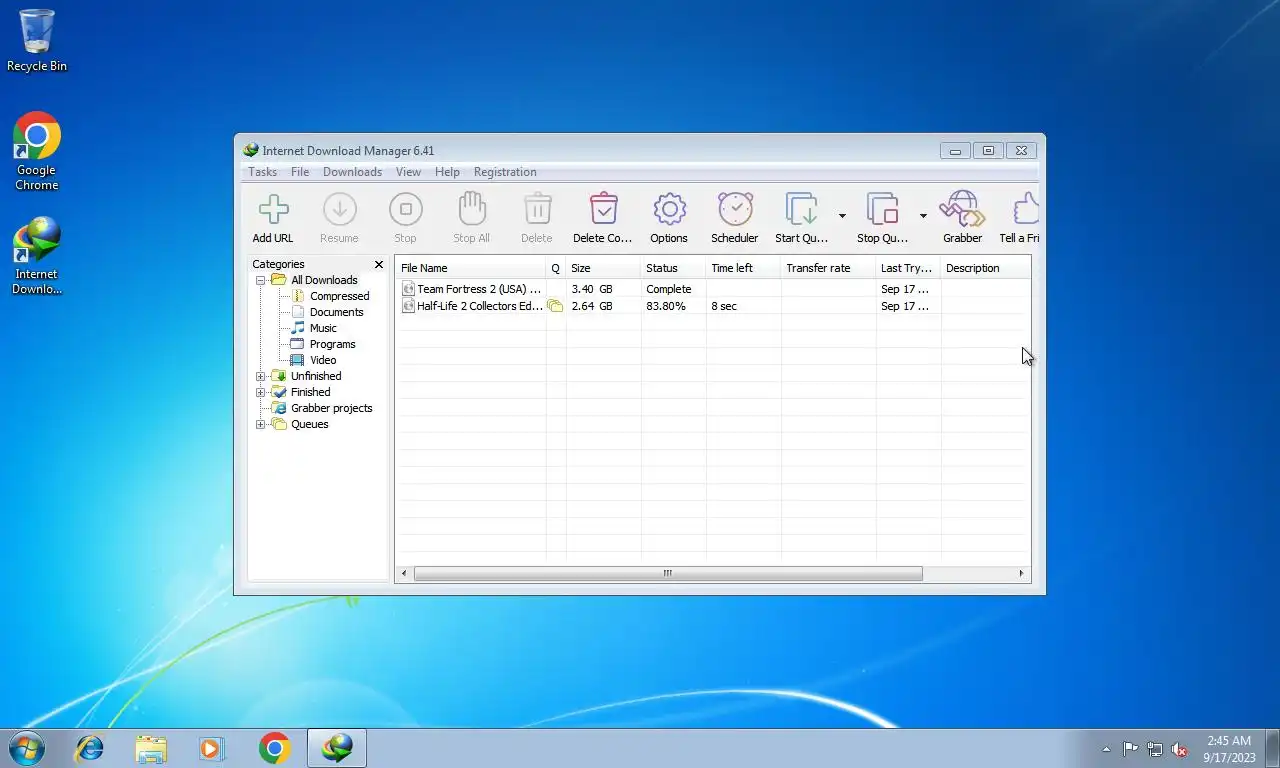Open the Registration menu

[505, 172]
